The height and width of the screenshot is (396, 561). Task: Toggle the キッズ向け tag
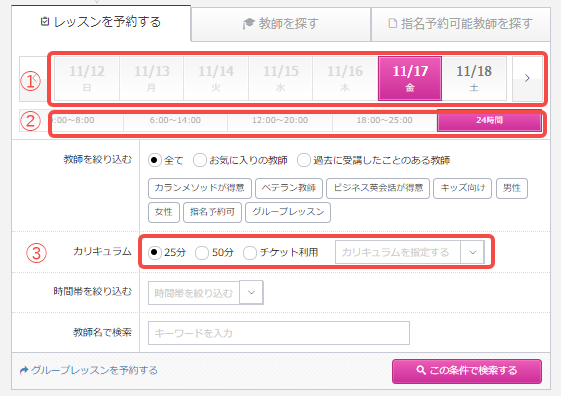pyautogui.click(x=462, y=188)
